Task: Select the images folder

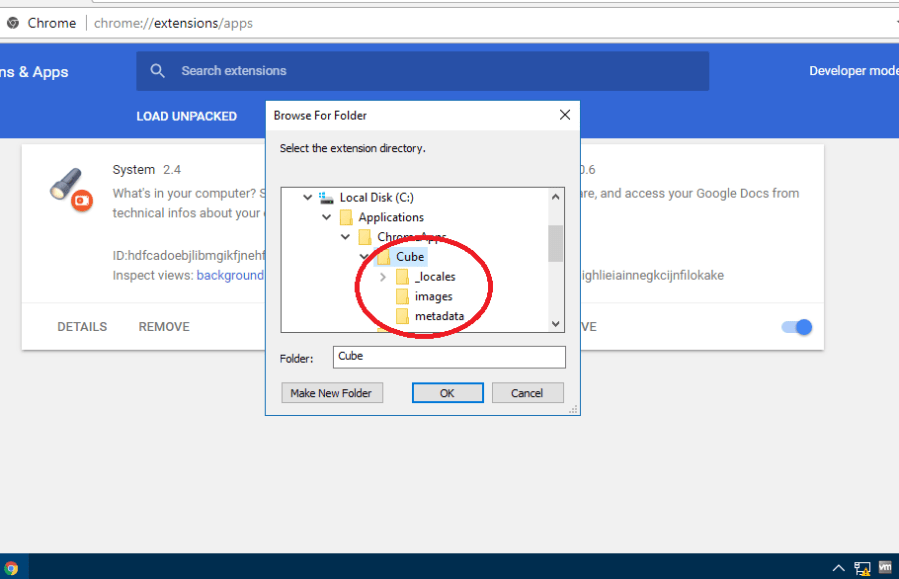Action: [433, 297]
